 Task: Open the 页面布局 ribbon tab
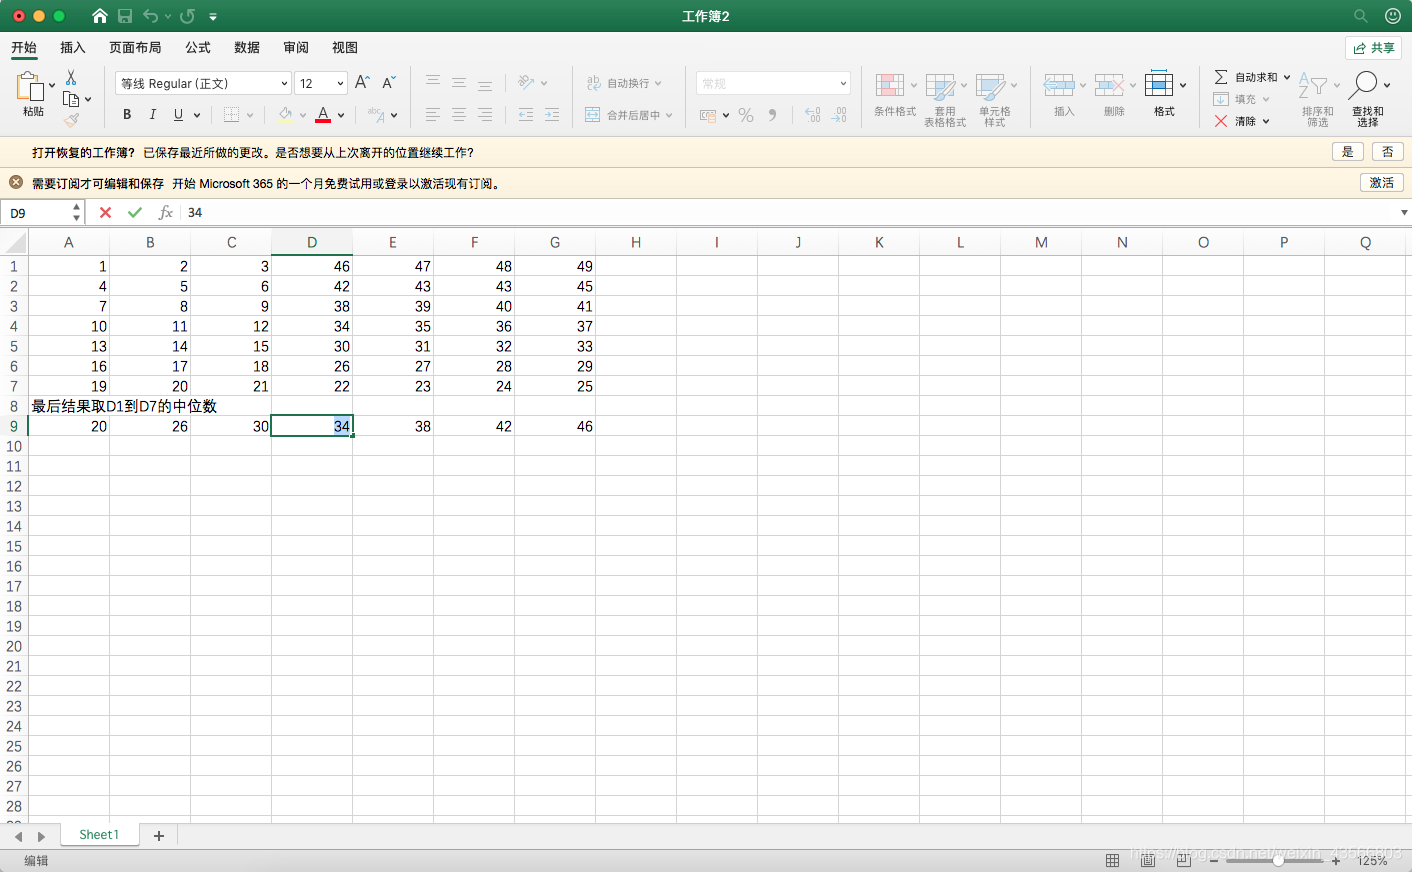[135, 47]
